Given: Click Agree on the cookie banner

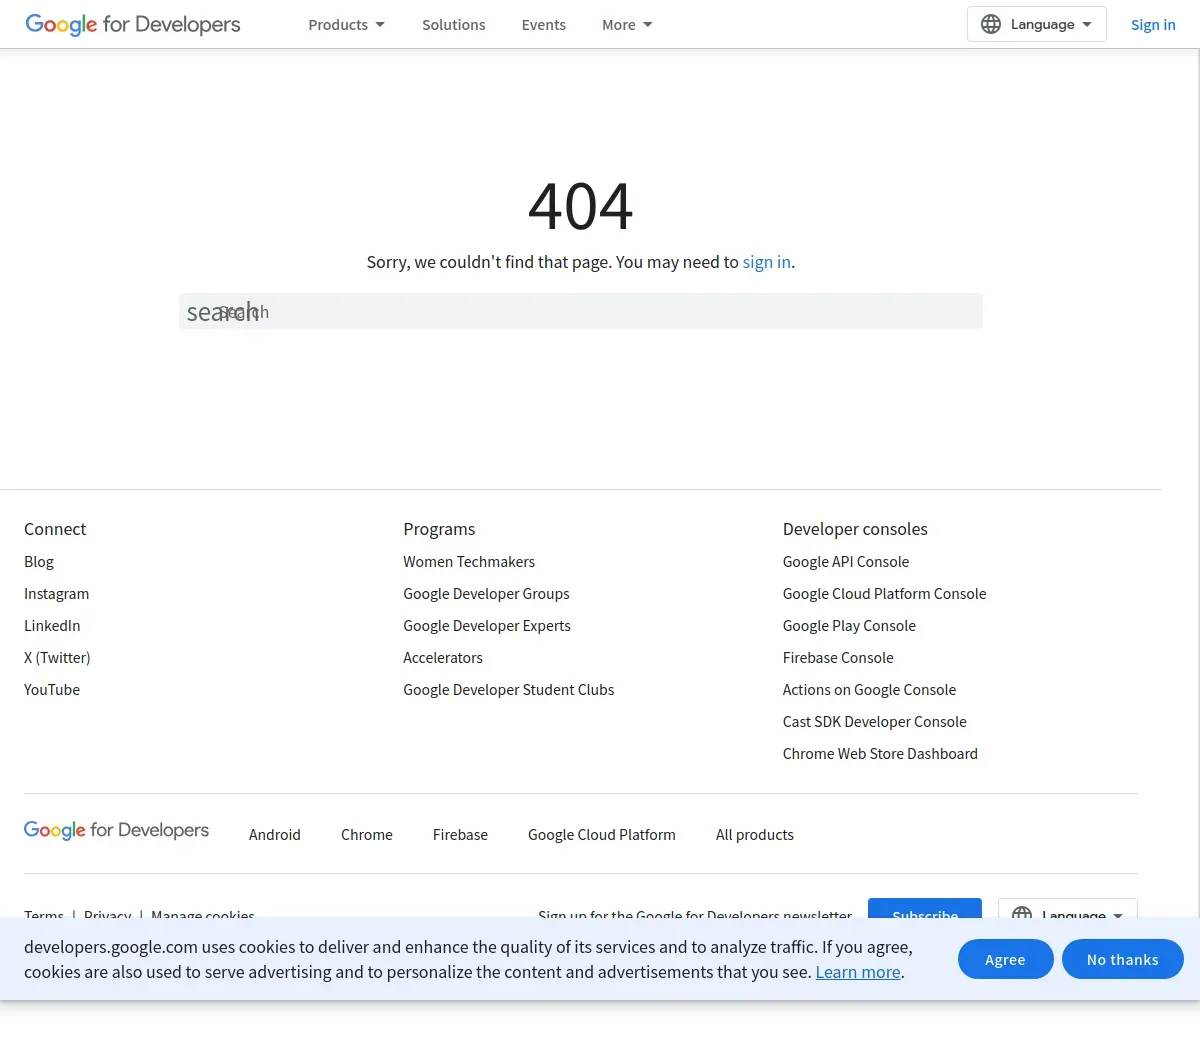Looking at the screenshot, I should click(x=1005, y=960).
